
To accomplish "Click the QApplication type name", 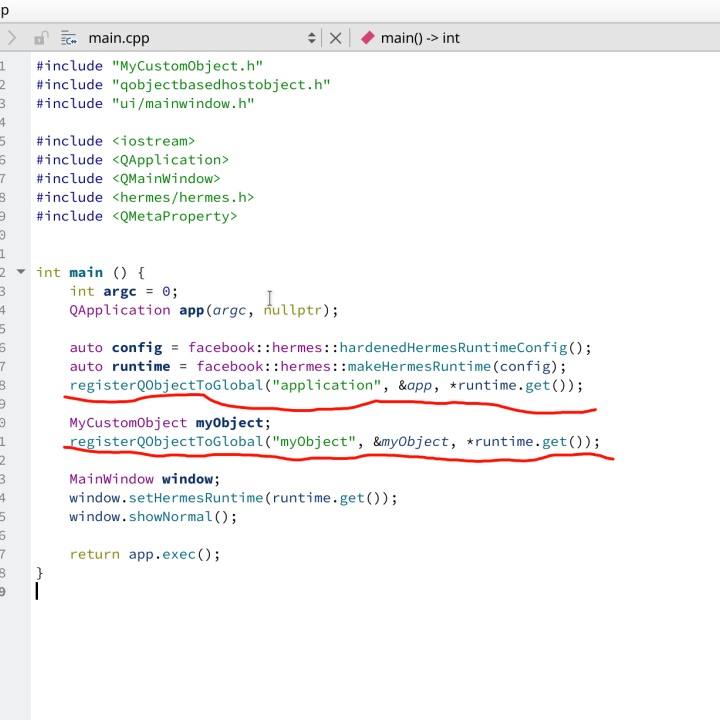I will coord(120,310).
